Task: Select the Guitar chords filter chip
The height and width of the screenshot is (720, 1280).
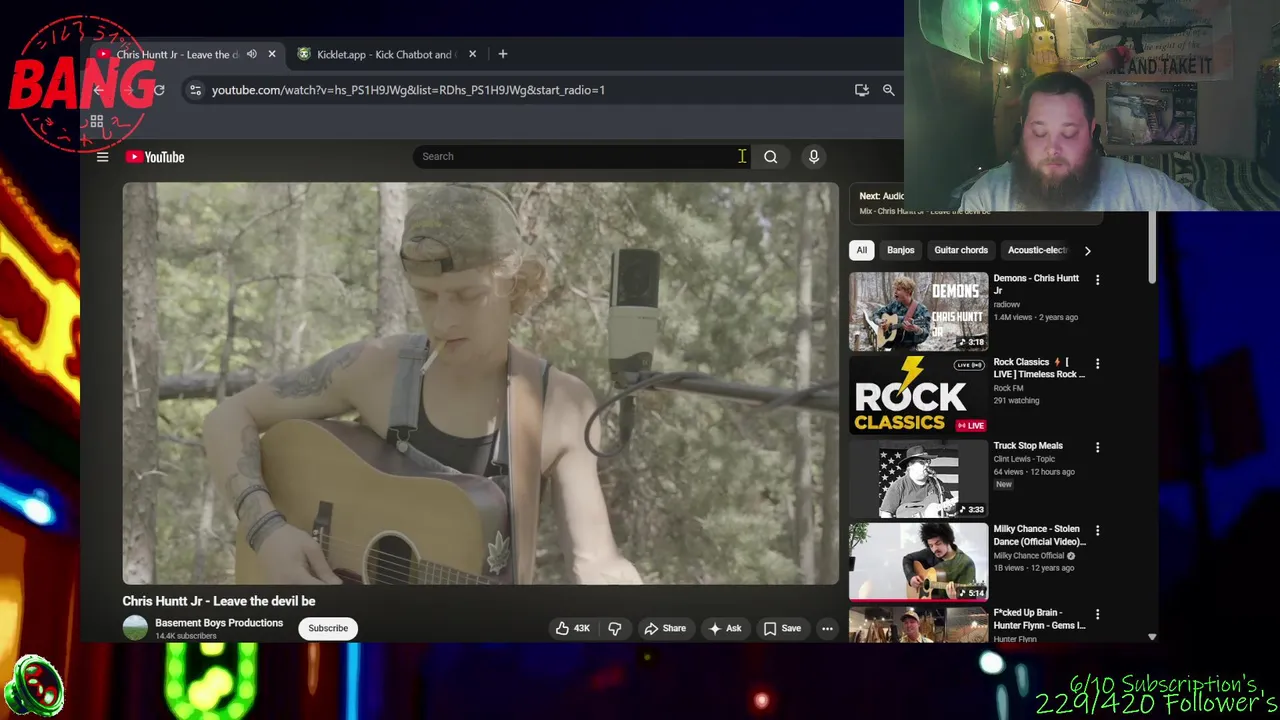Action: tap(961, 250)
